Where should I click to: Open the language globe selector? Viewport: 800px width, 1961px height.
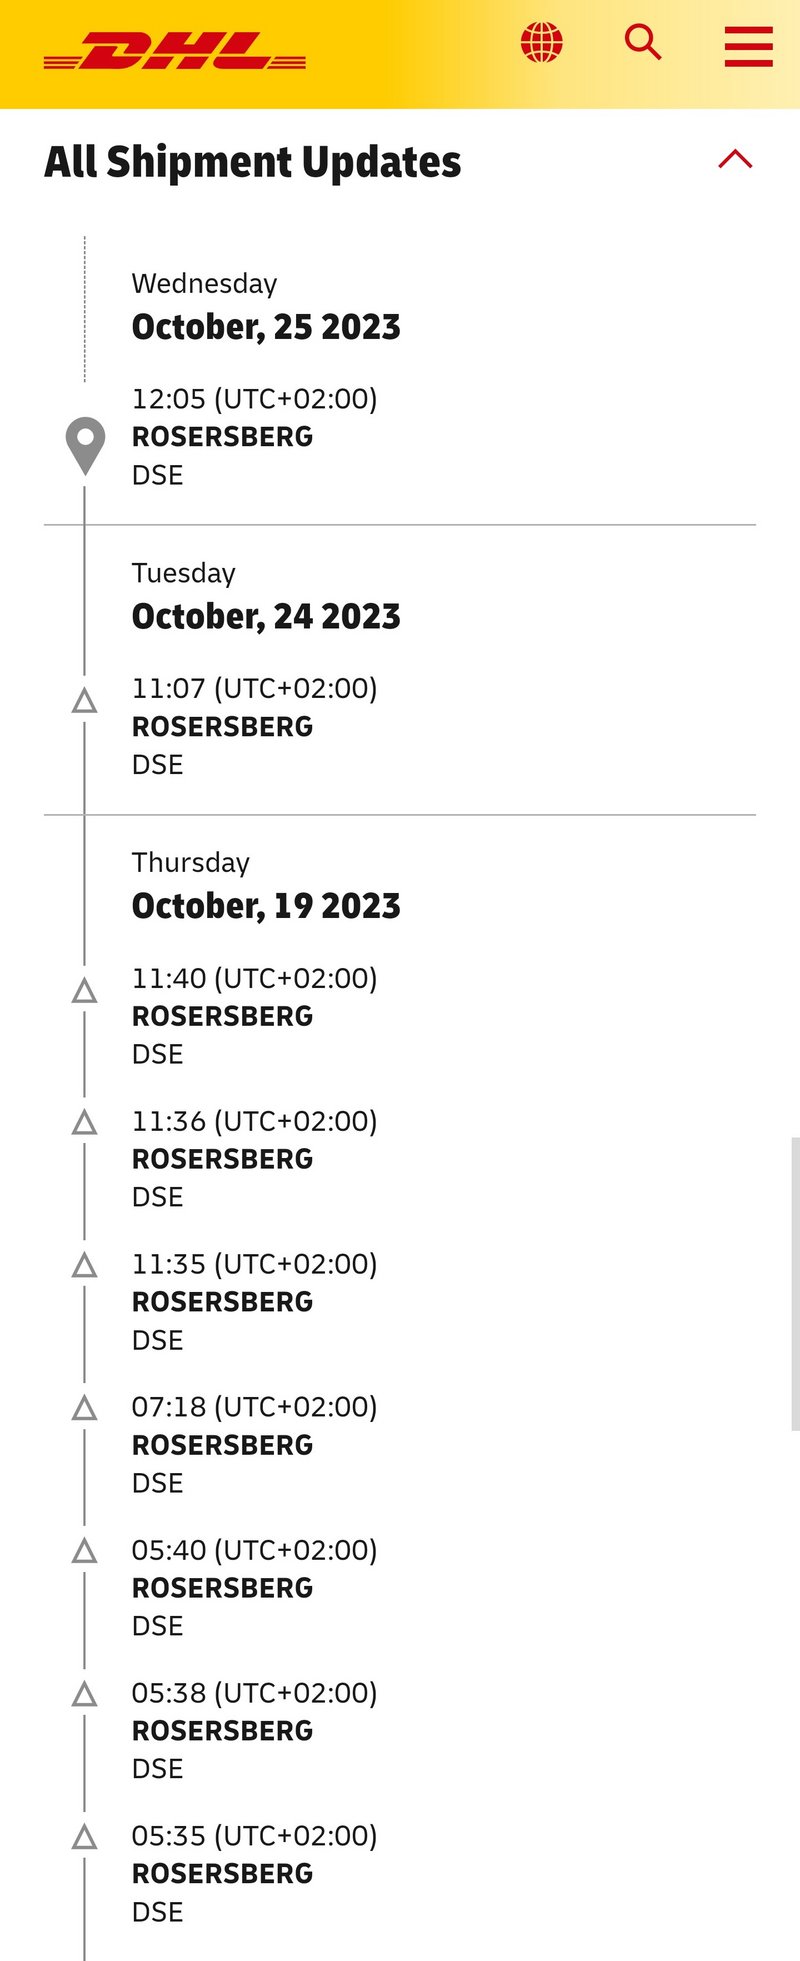[x=542, y=43]
